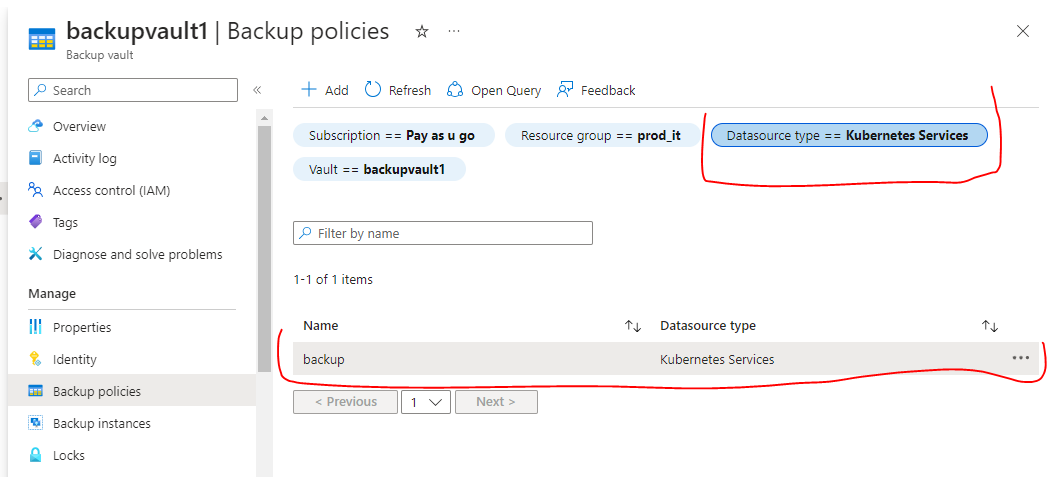The width and height of the screenshot is (1048, 477).
Task: Click the Properties bars icon
Action: [x=35, y=327]
